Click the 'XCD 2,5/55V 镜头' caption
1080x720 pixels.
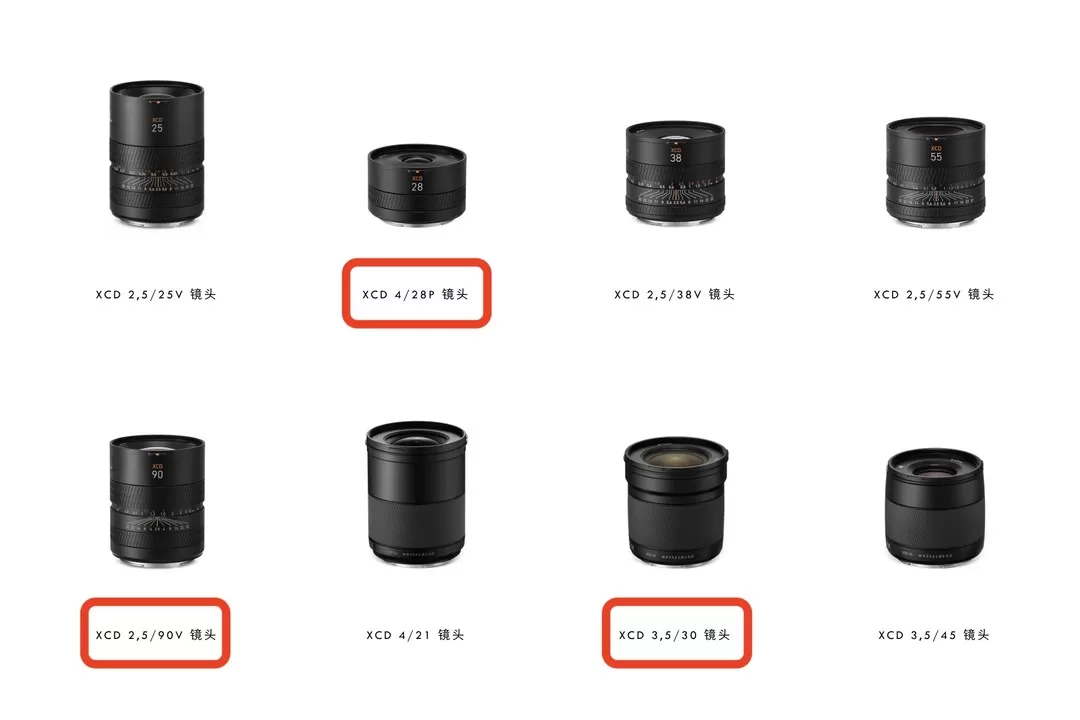934,294
